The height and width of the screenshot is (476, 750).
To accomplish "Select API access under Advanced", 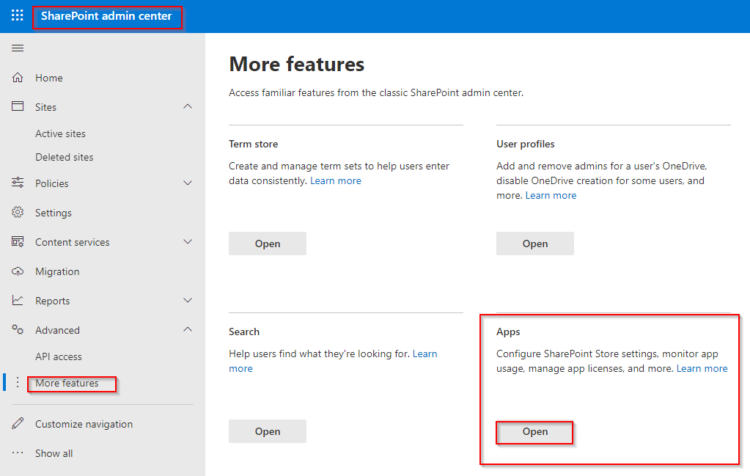I will [58, 357].
